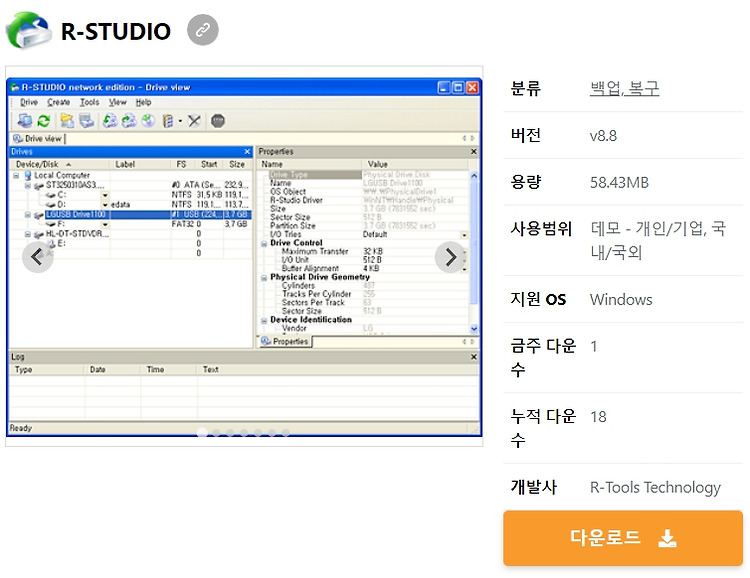Close the Properties panel with its X

[x=474, y=152]
